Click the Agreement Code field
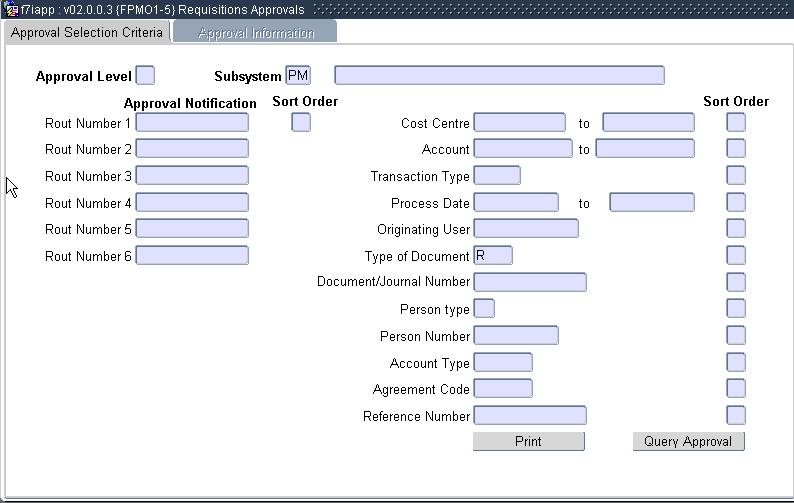 tap(503, 389)
